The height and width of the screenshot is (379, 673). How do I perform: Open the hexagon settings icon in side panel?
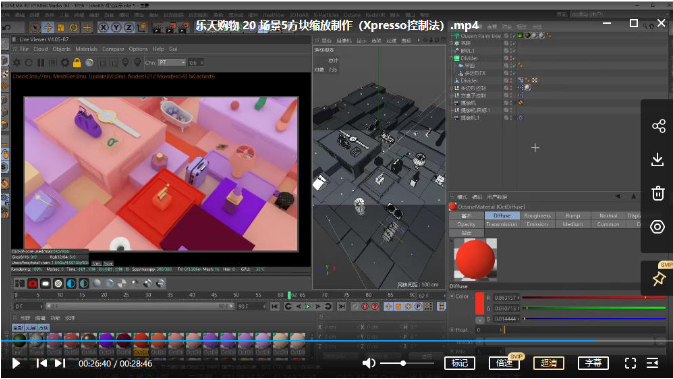tap(658, 227)
